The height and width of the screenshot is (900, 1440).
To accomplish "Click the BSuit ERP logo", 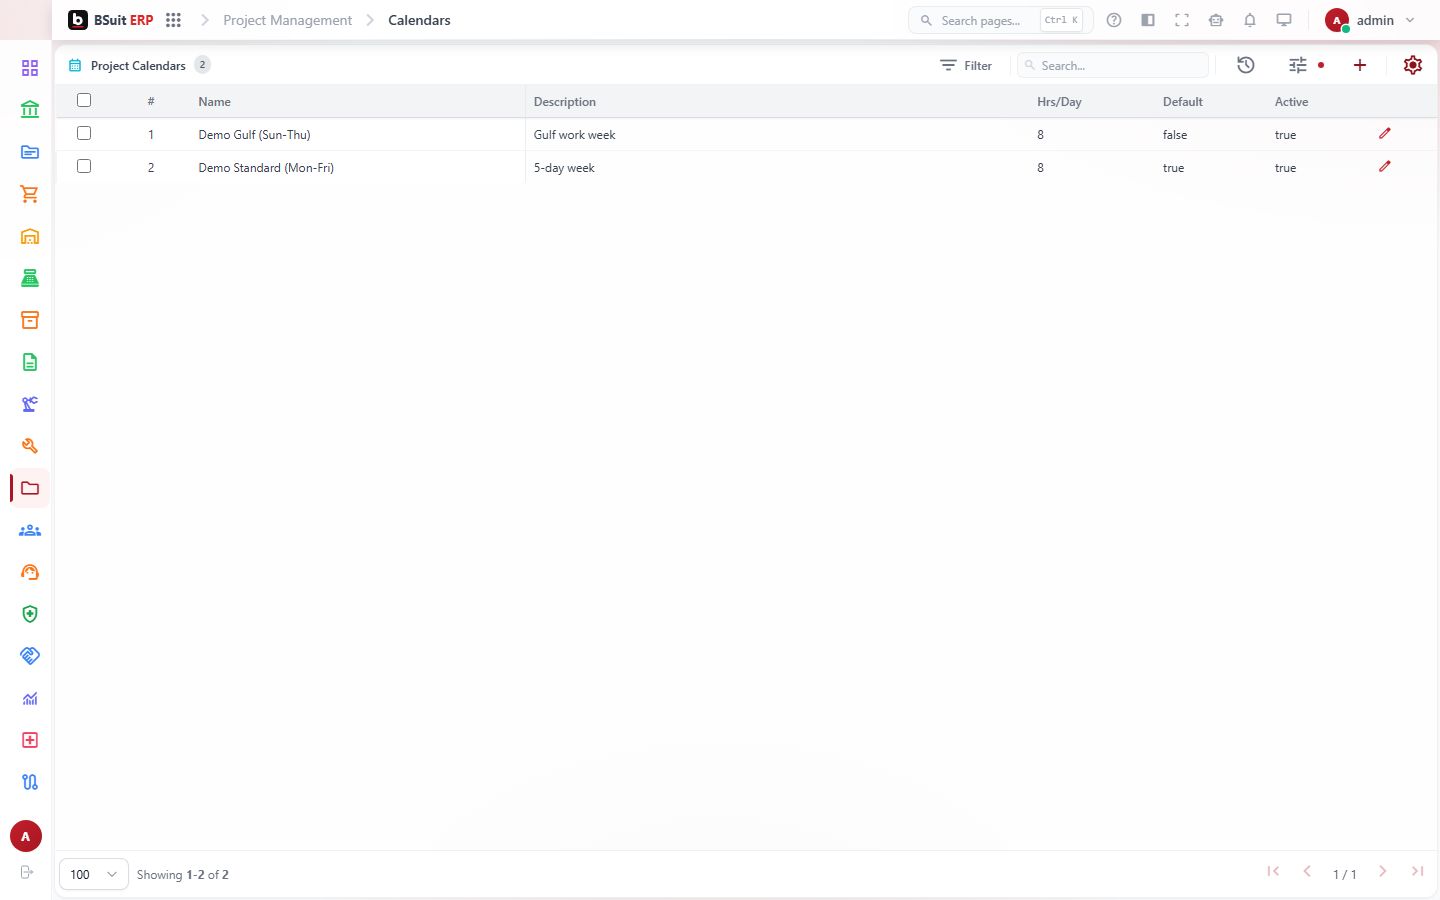I will pos(111,20).
